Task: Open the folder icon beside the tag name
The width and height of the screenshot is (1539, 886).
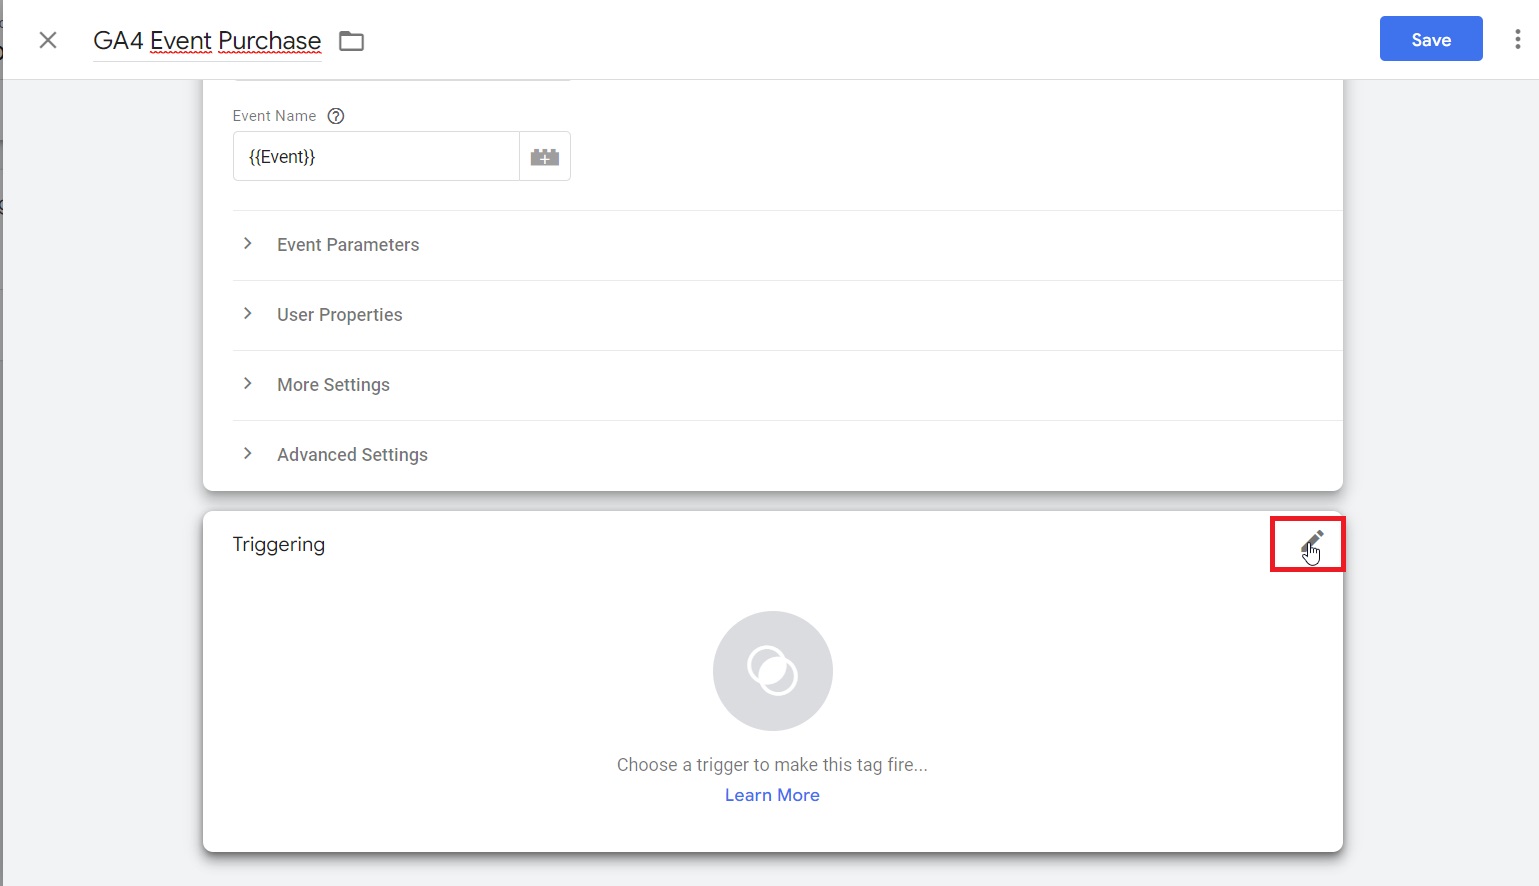Action: click(351, 41)
